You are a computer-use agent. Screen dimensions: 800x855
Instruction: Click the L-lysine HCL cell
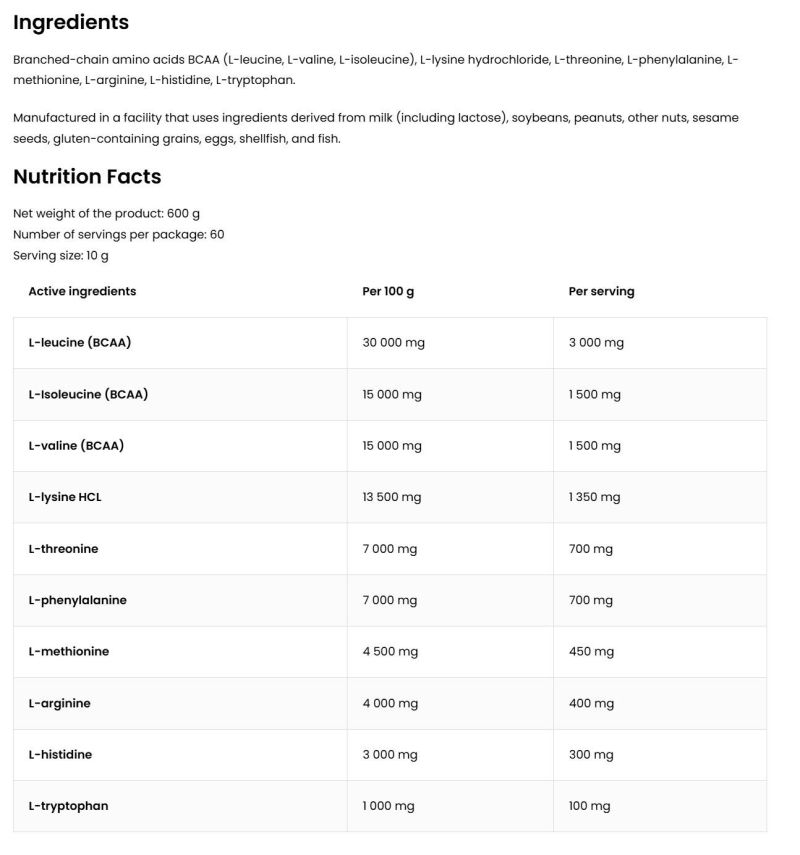point(66,497)
